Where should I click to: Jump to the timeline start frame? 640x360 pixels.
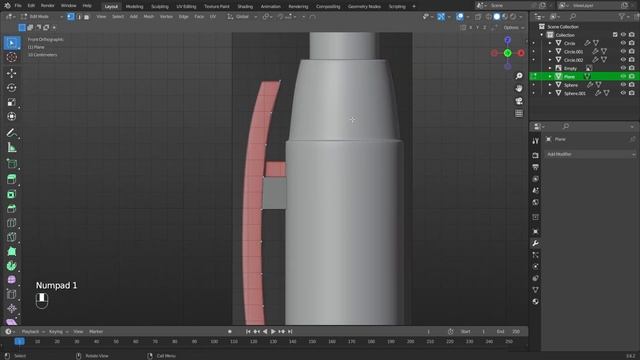tap(248, 332)
